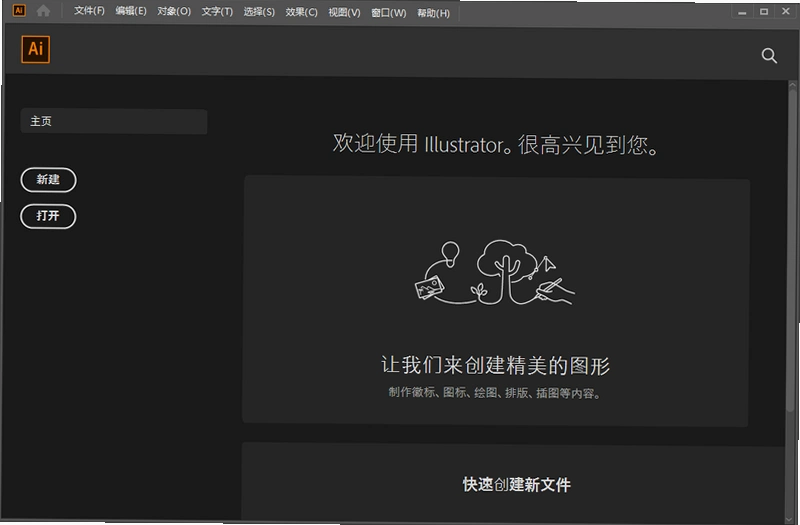Click the large orange Ai logo
Screen dimensions: 800x525
click(36, 49)
